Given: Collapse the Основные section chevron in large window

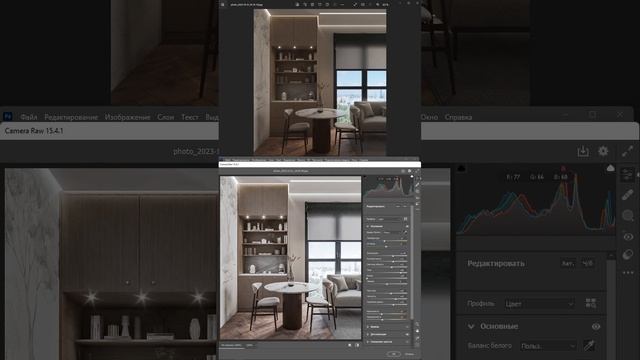Looking at the screenshot, I should pos(471,327).
